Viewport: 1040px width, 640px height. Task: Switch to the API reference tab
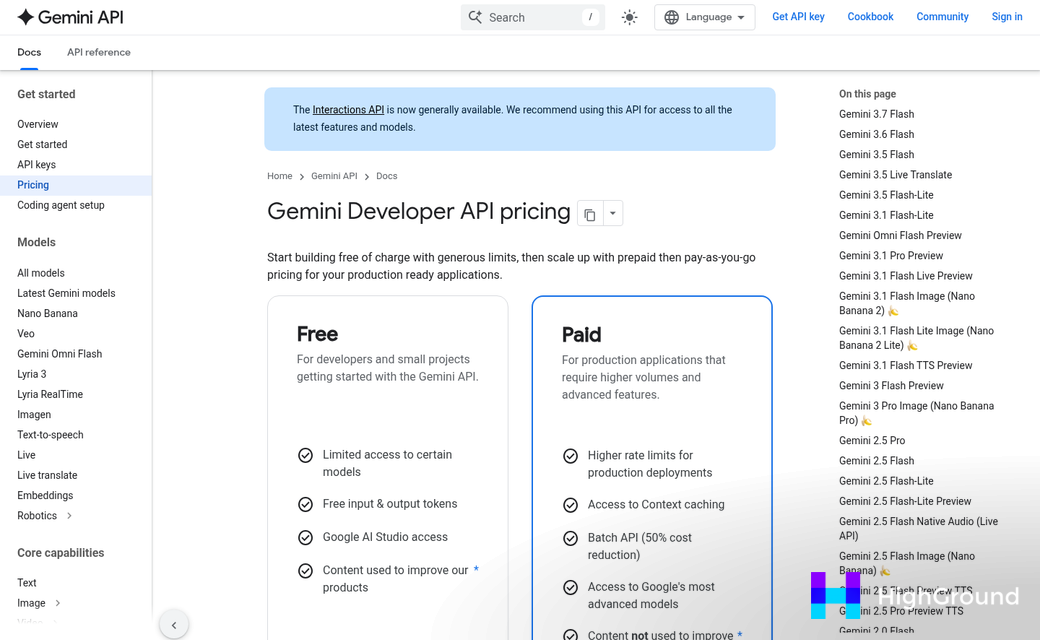(99, 52)
